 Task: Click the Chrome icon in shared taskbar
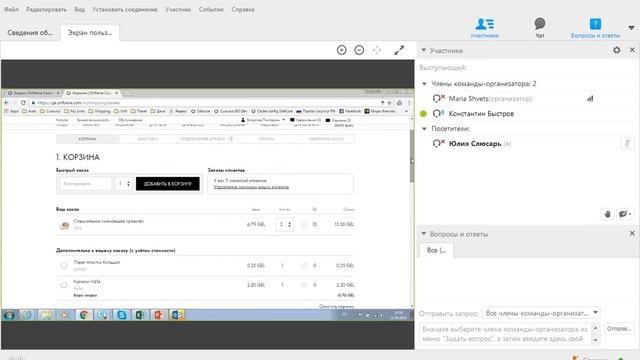(x=84, y=315)
